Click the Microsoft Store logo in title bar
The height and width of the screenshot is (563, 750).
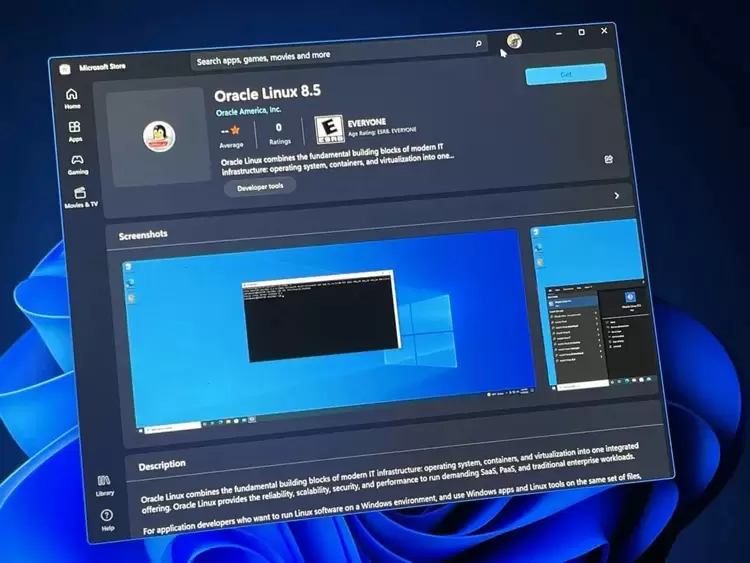tap(64, 68)
